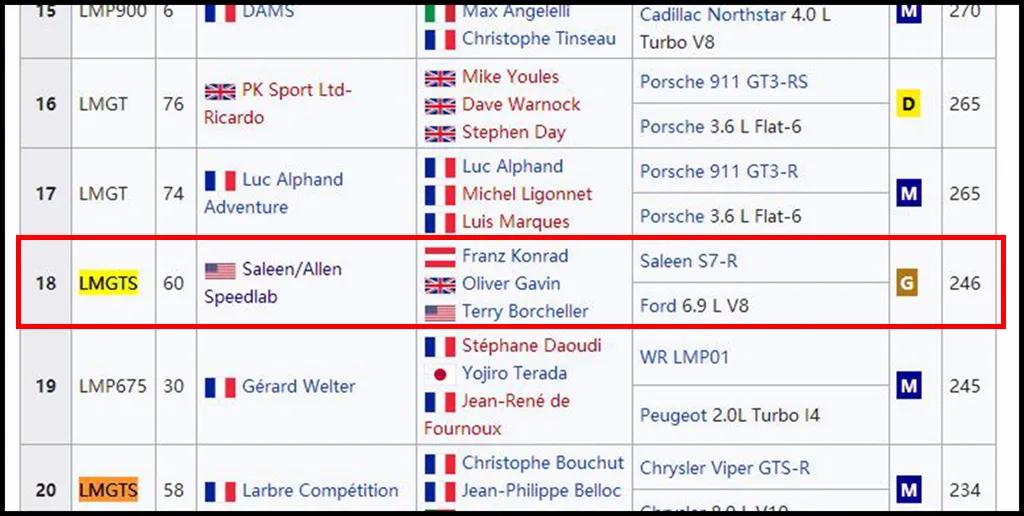Click the US flag next to Saleen/Allen Speedlab

click(x=220, y=270)
